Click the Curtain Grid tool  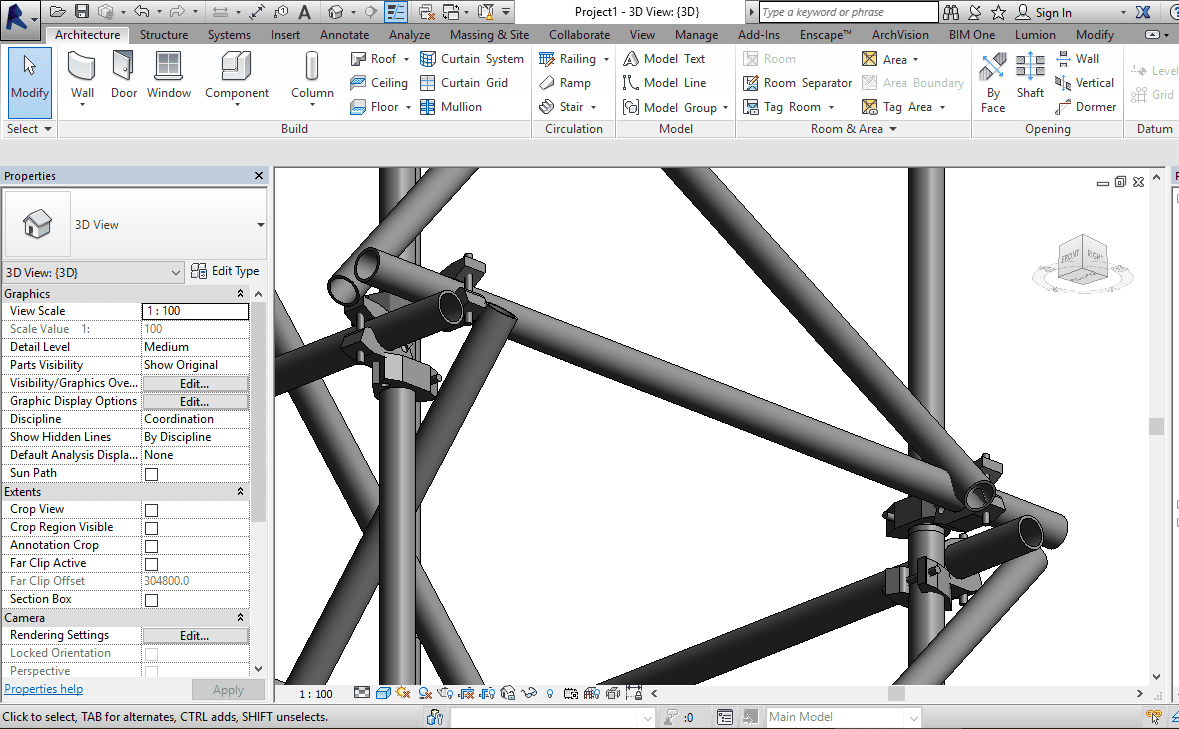pos(464,83)
